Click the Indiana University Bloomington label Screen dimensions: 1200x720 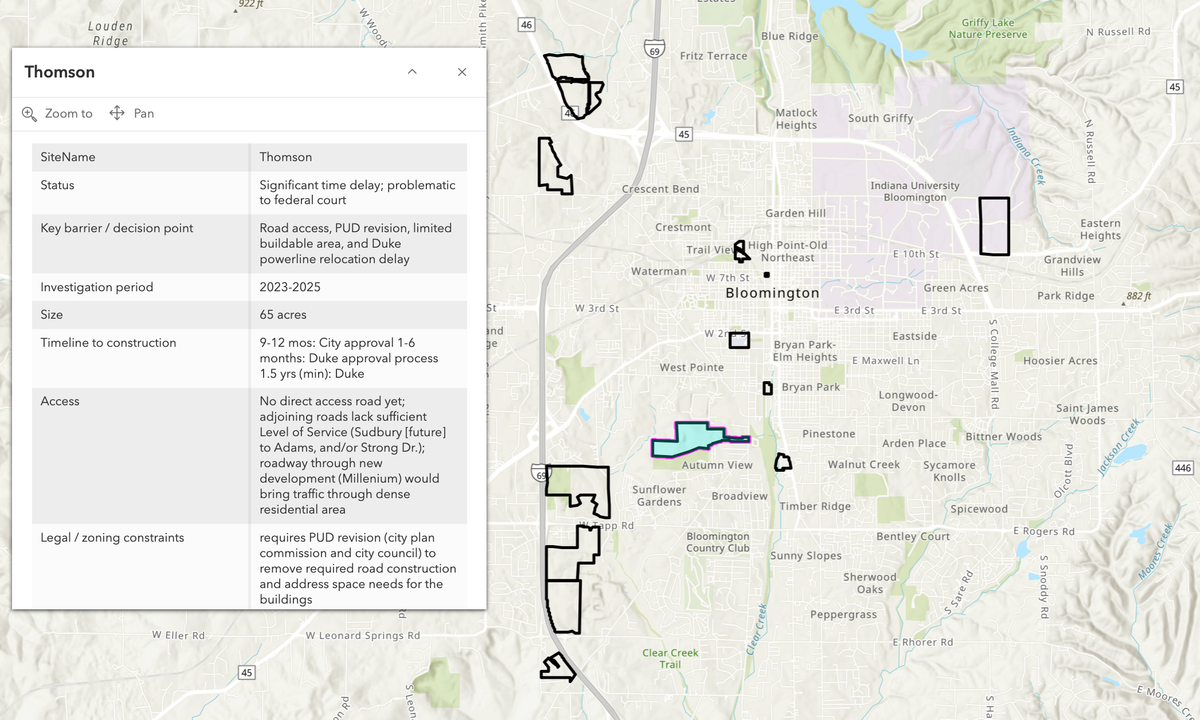pos(915,191)
